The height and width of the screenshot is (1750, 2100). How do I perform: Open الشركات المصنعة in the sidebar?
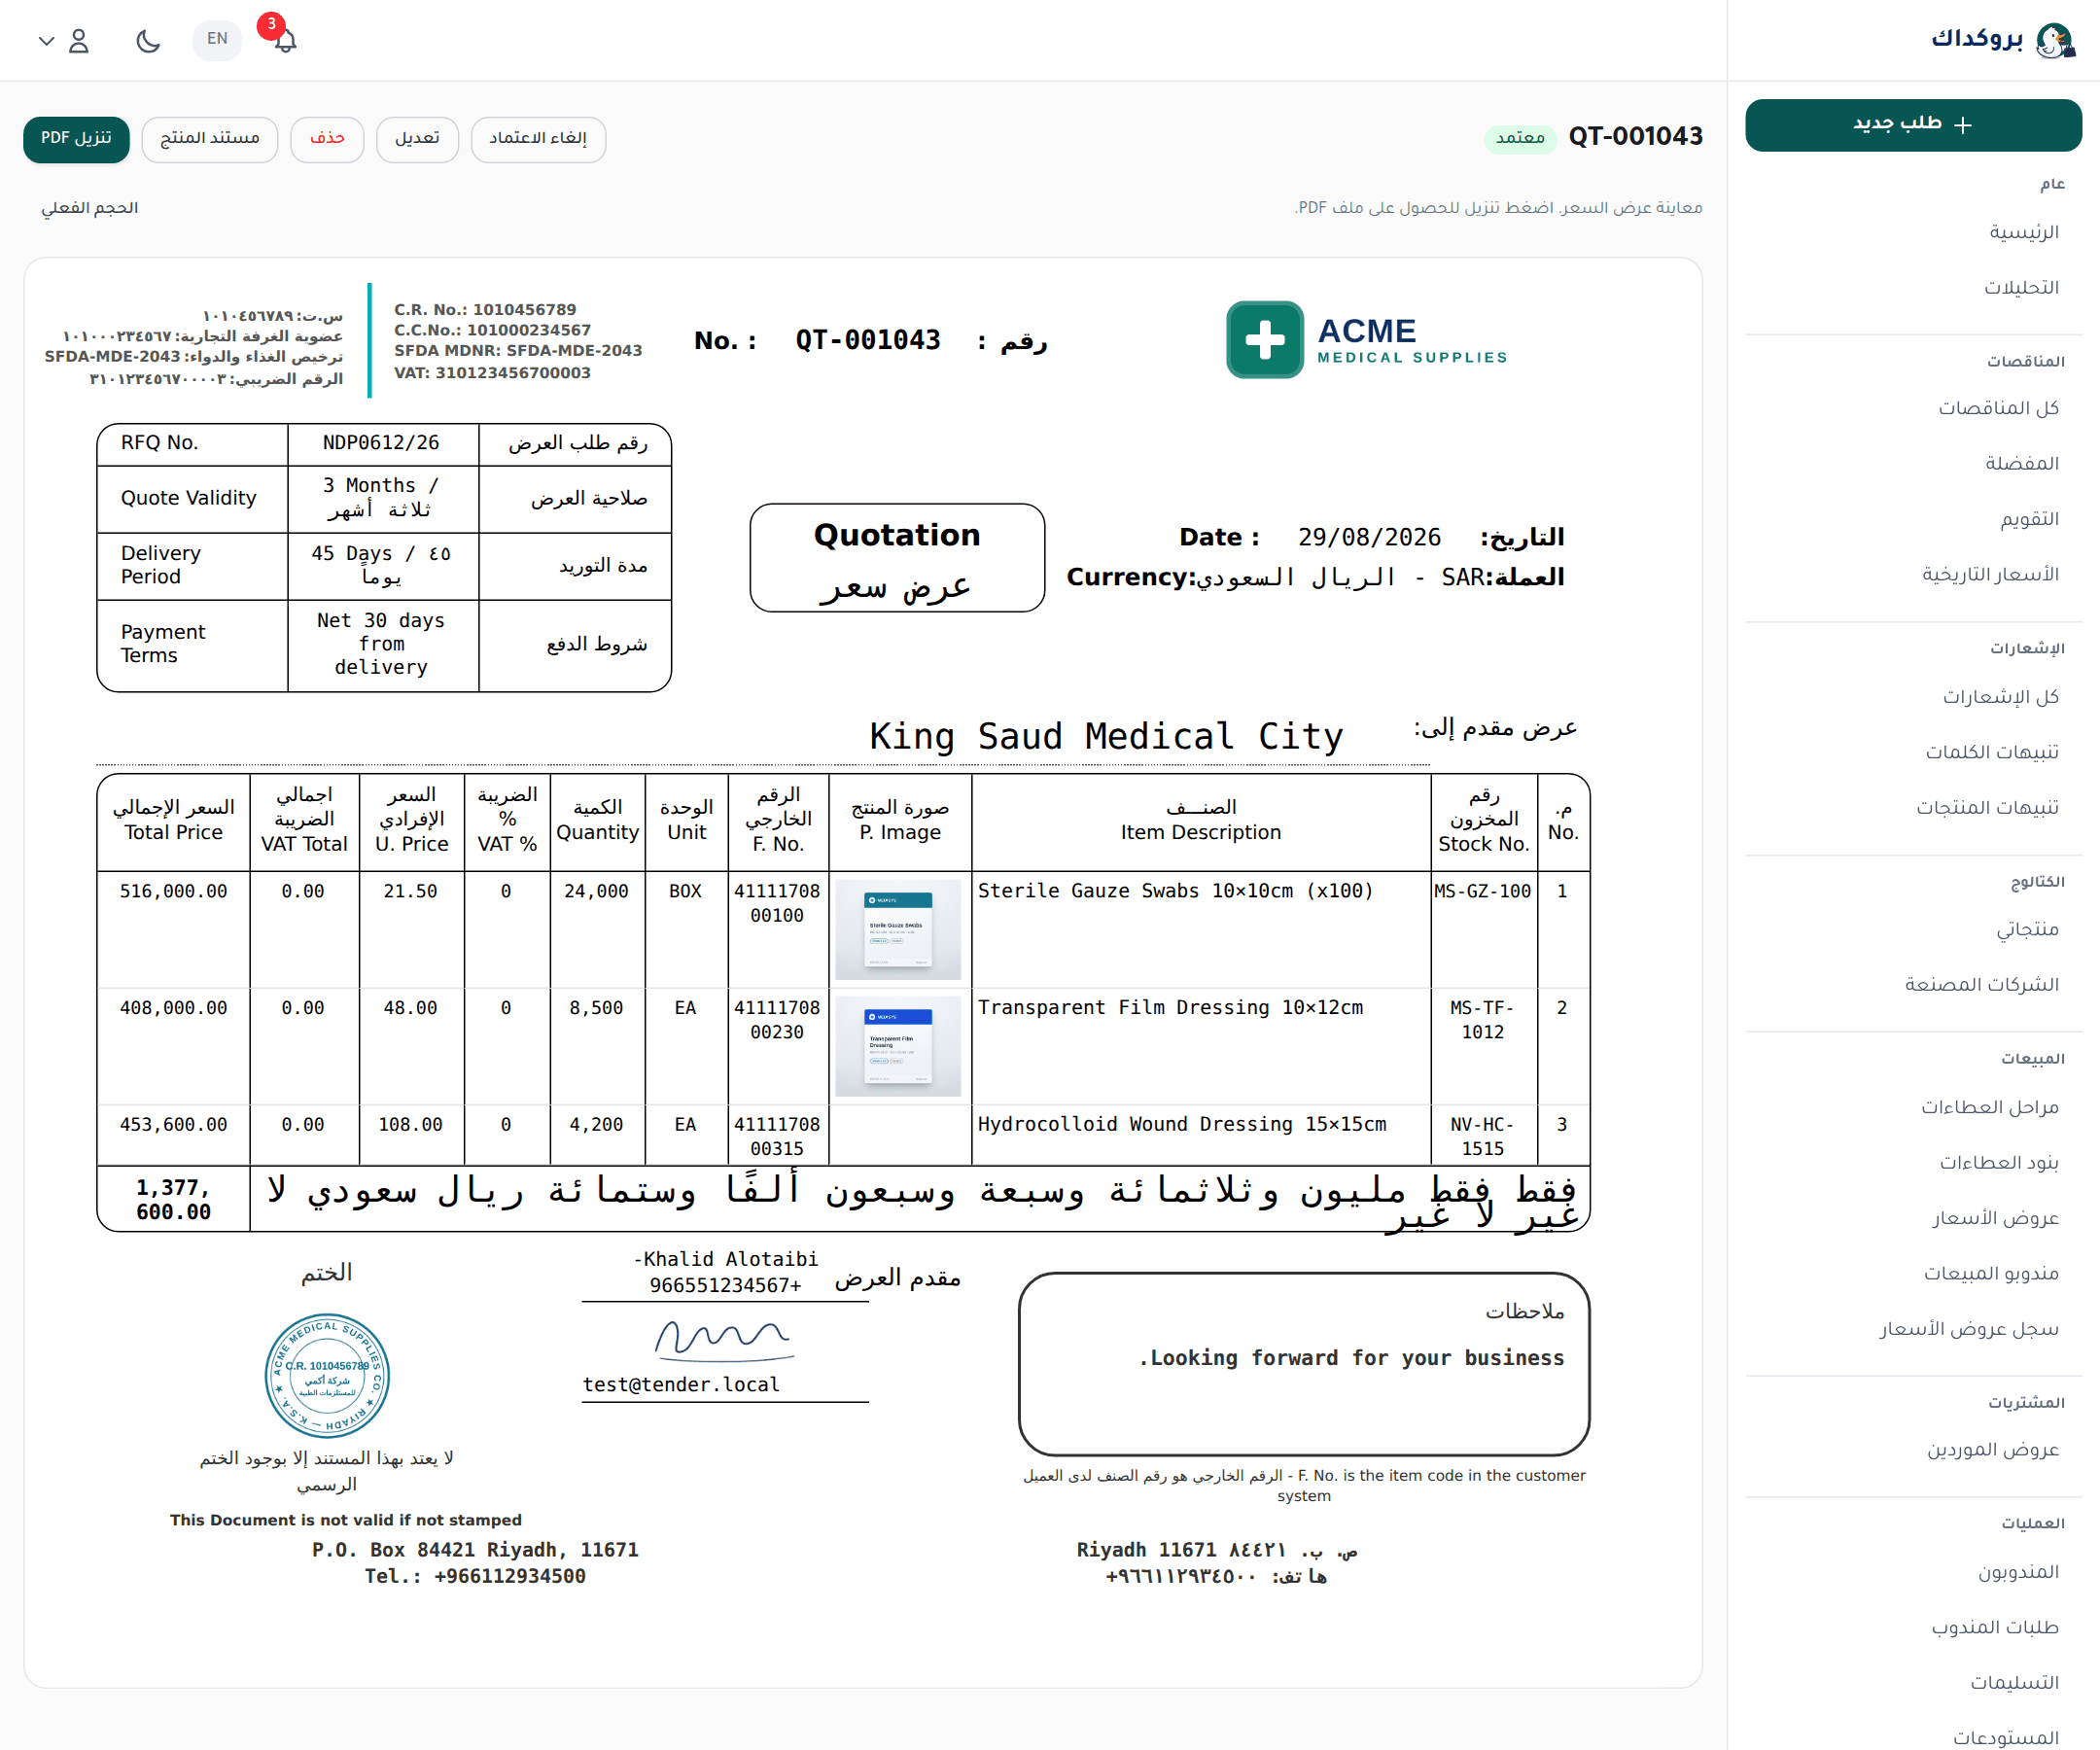[1981, 985]
